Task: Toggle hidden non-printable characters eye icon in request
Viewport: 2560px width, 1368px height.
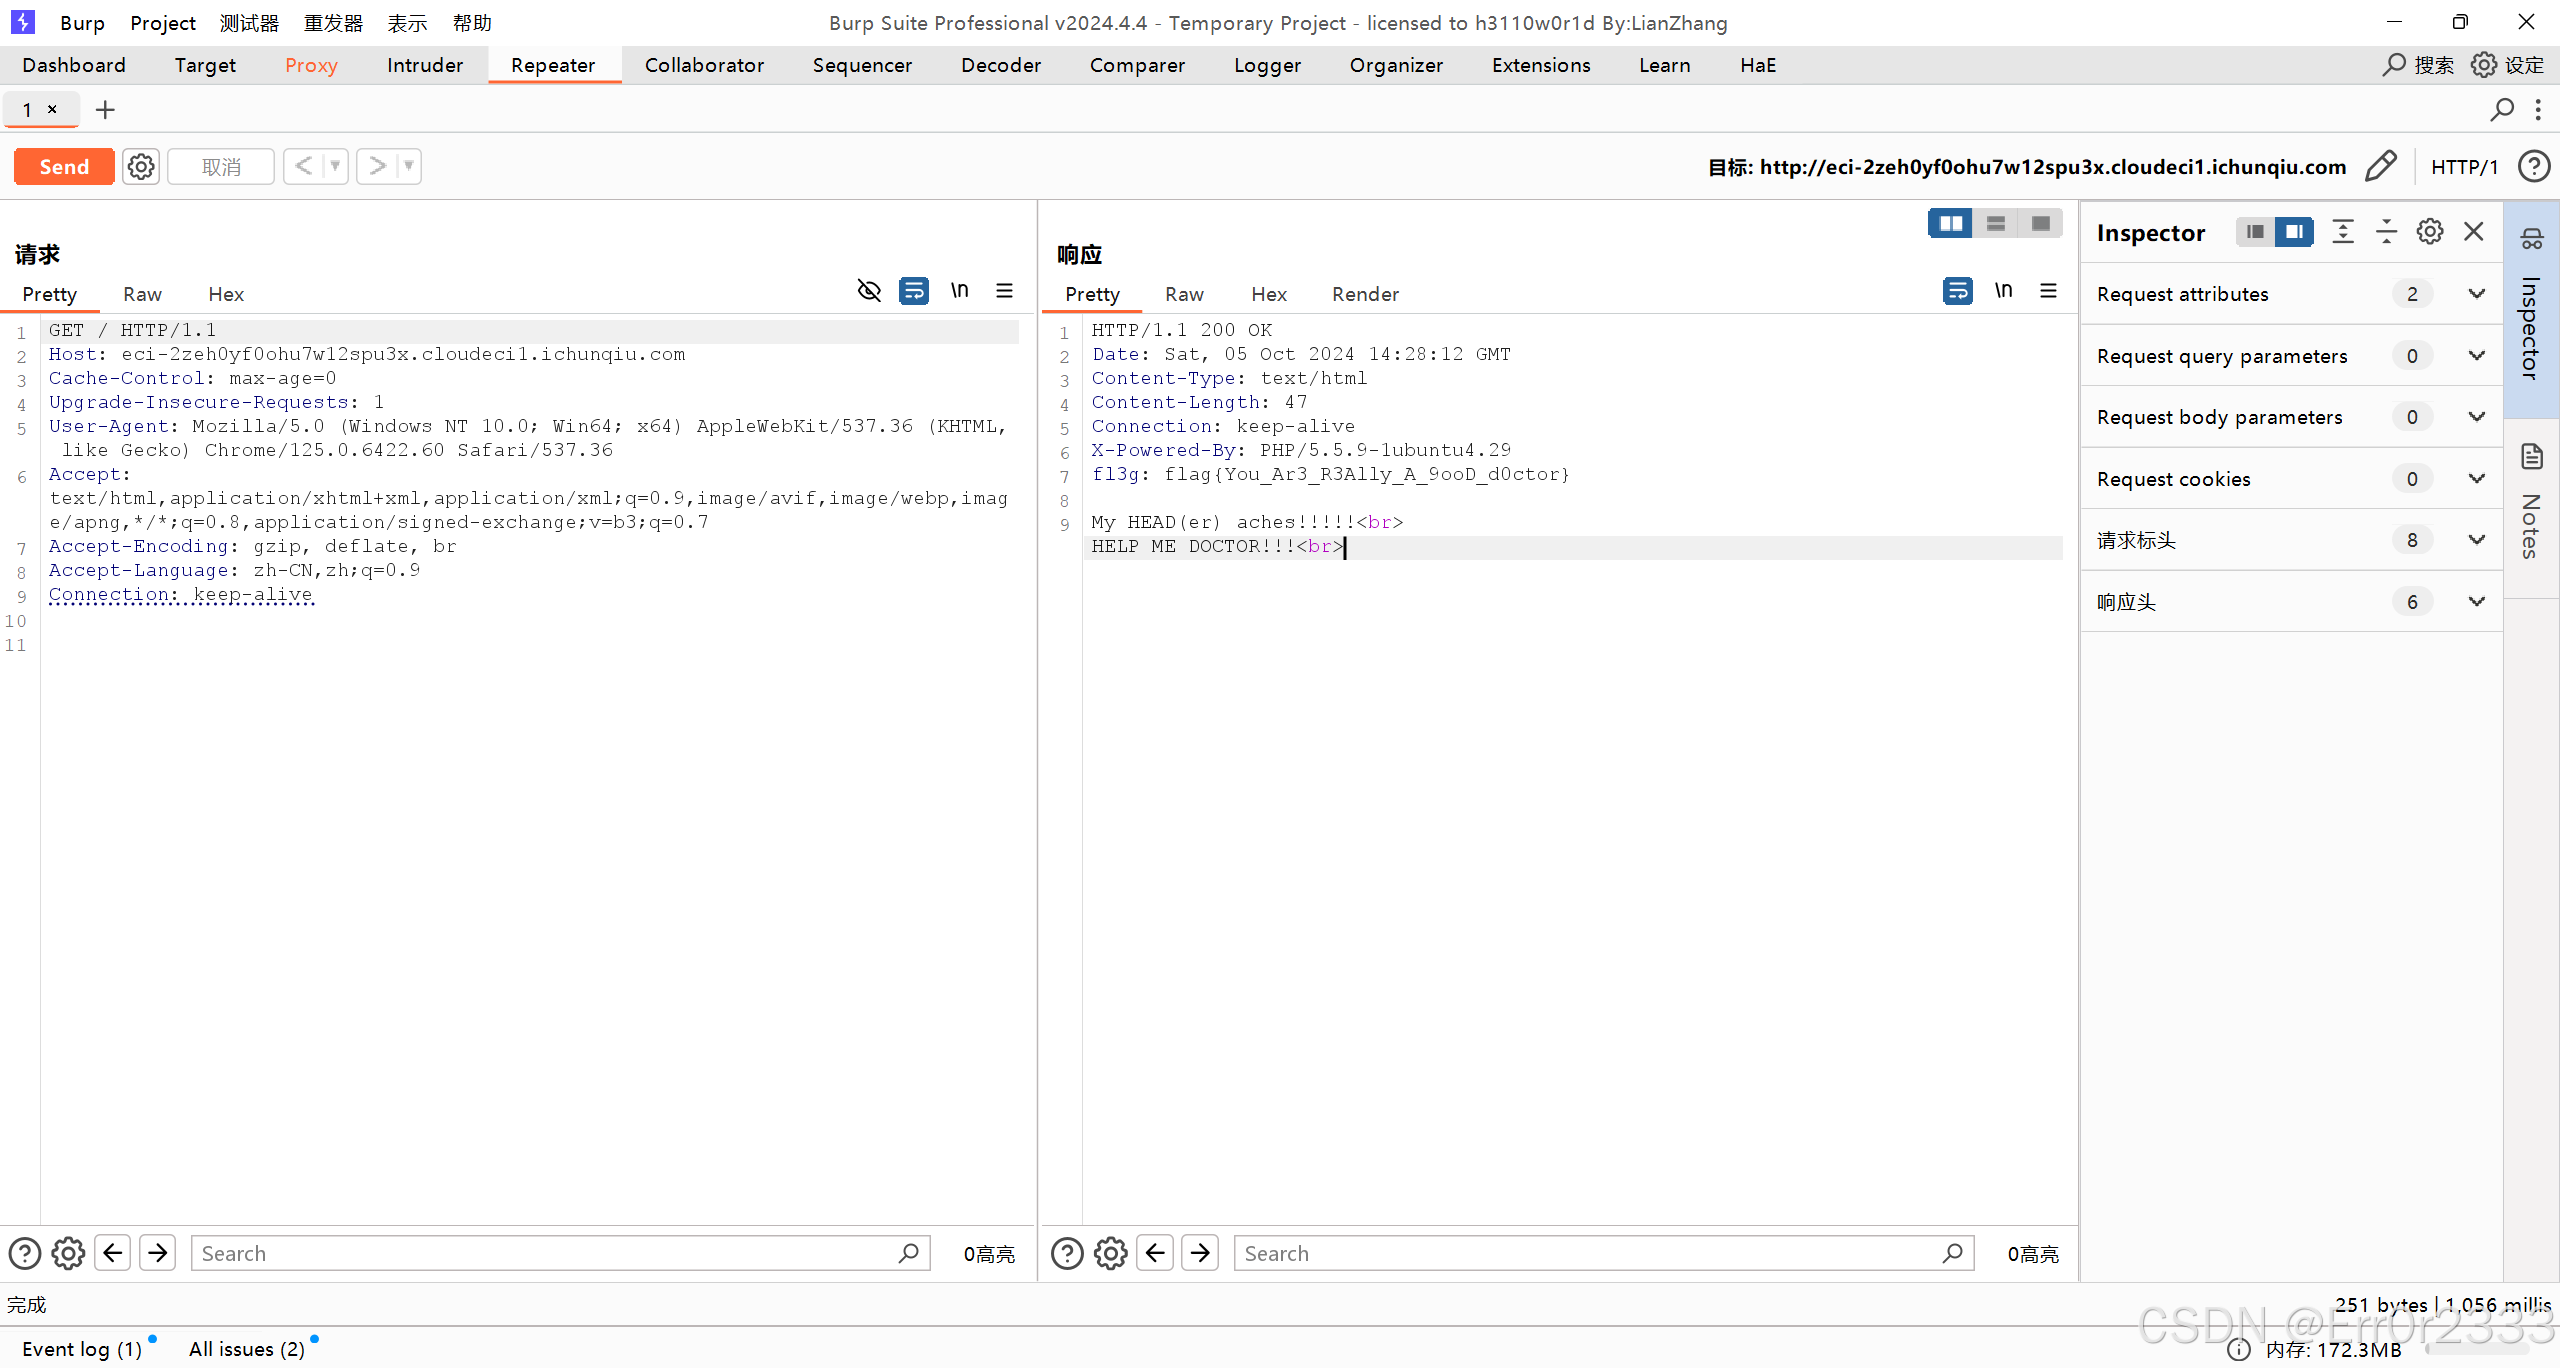Action: coord(869,291)
